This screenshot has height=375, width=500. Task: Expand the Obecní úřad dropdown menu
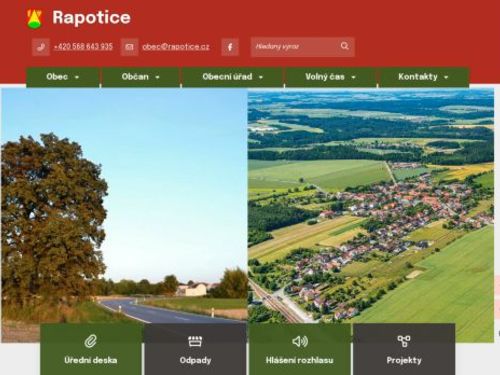[232, 77]
